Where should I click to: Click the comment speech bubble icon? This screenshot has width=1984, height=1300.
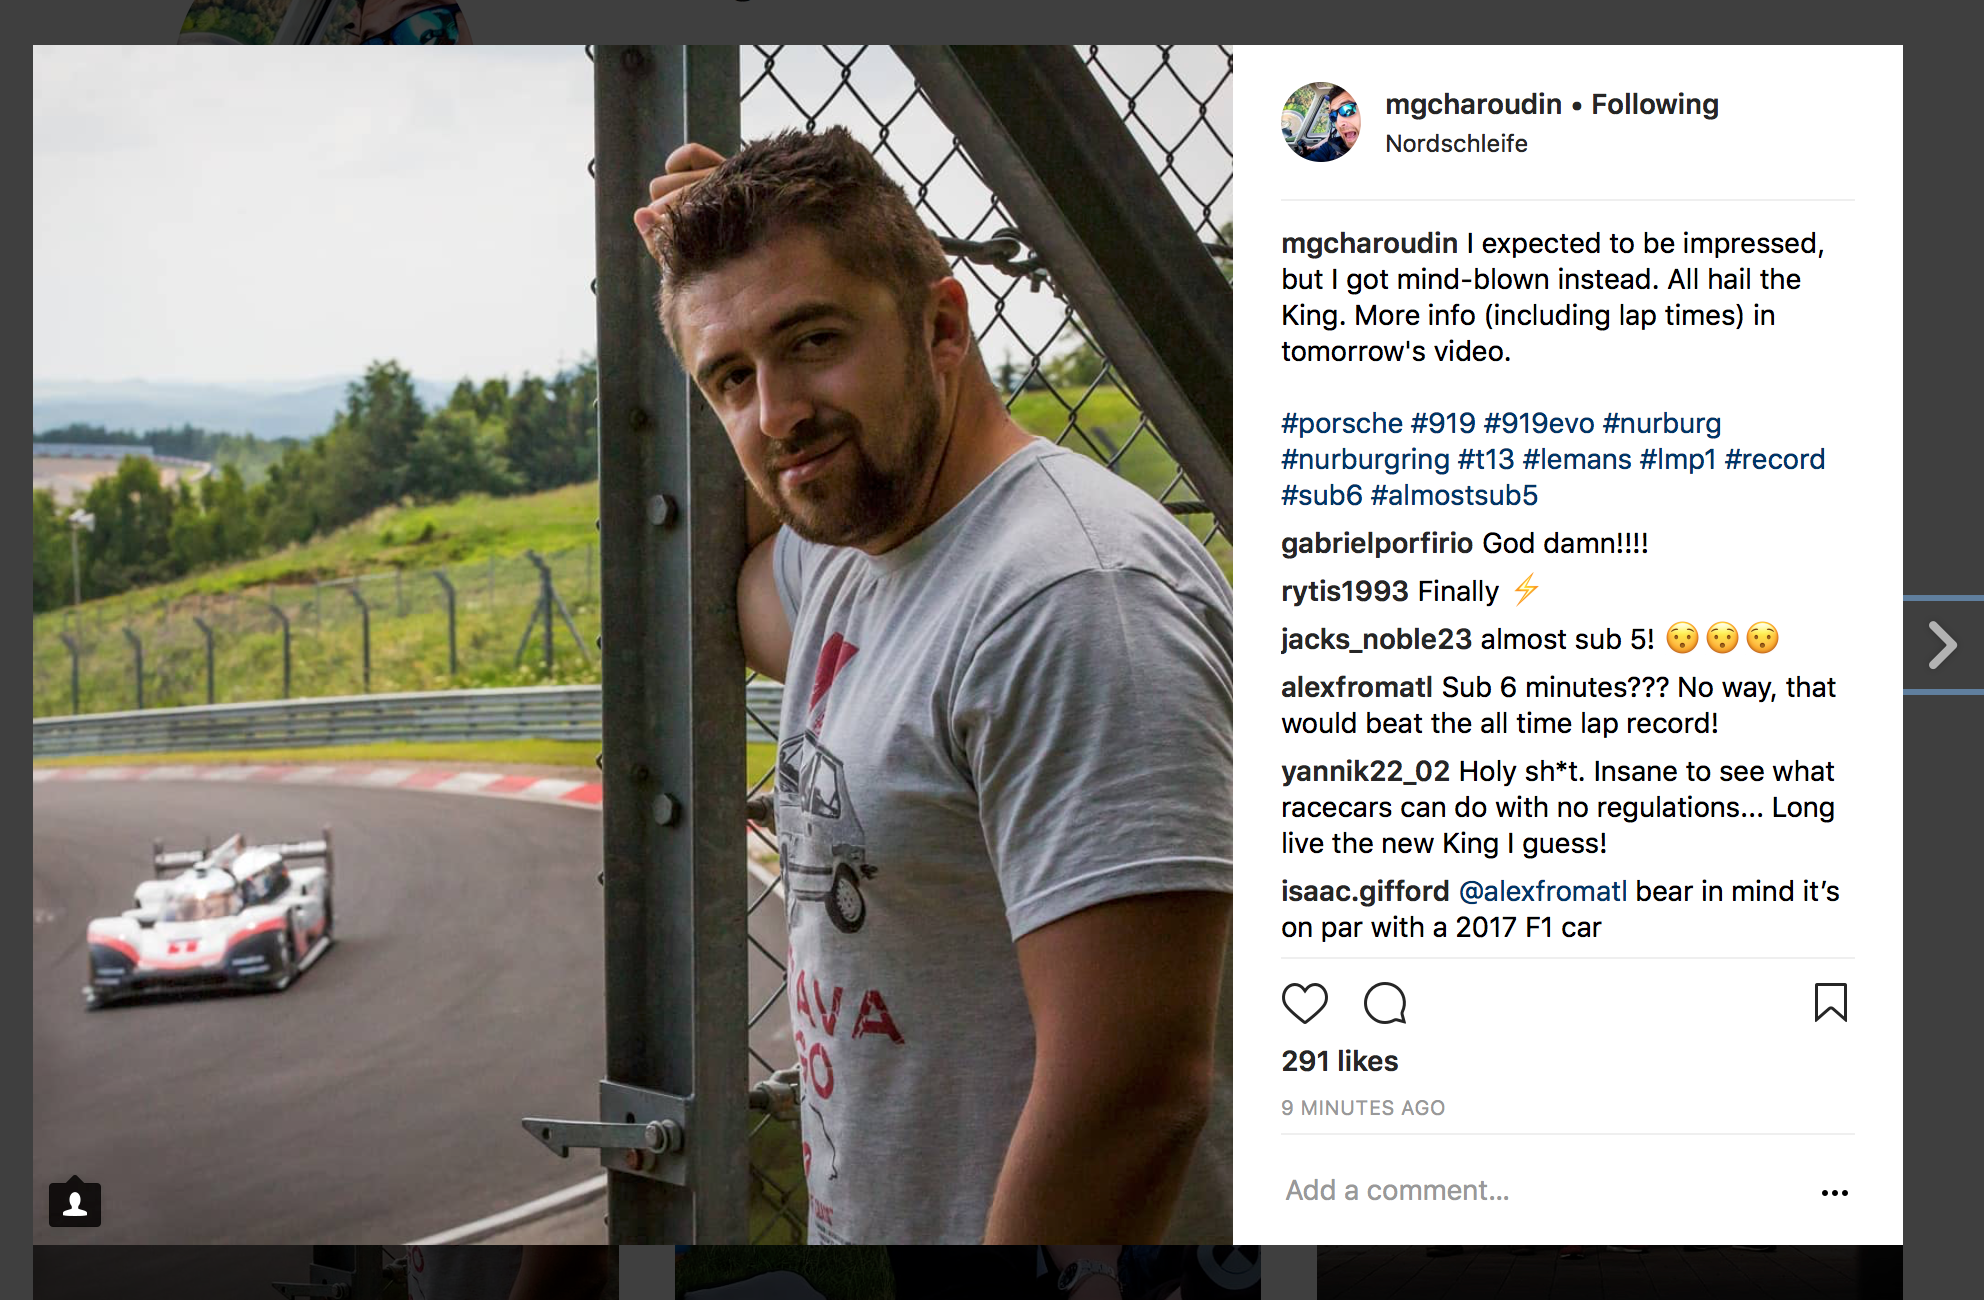click(x=1385, y=1003)
